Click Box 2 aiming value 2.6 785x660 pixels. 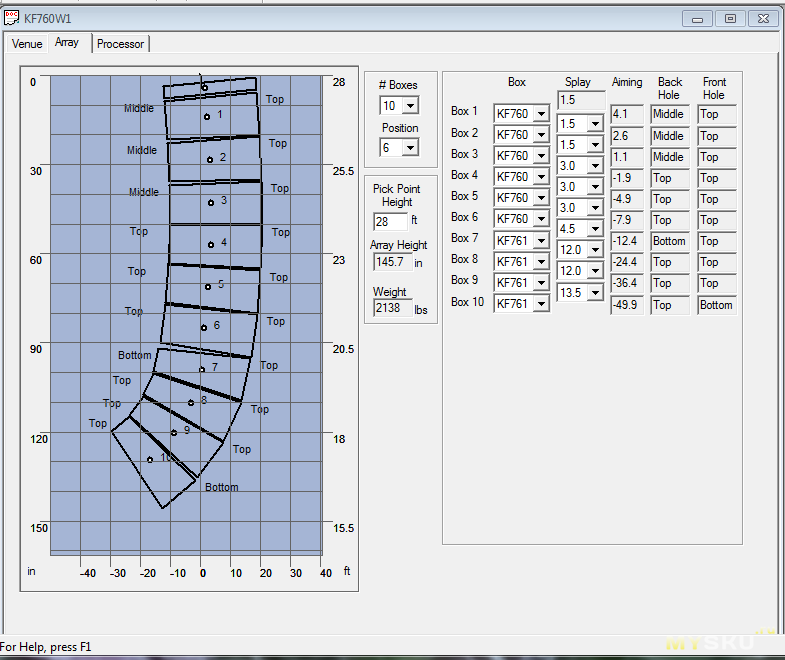(x=627, y=136)
